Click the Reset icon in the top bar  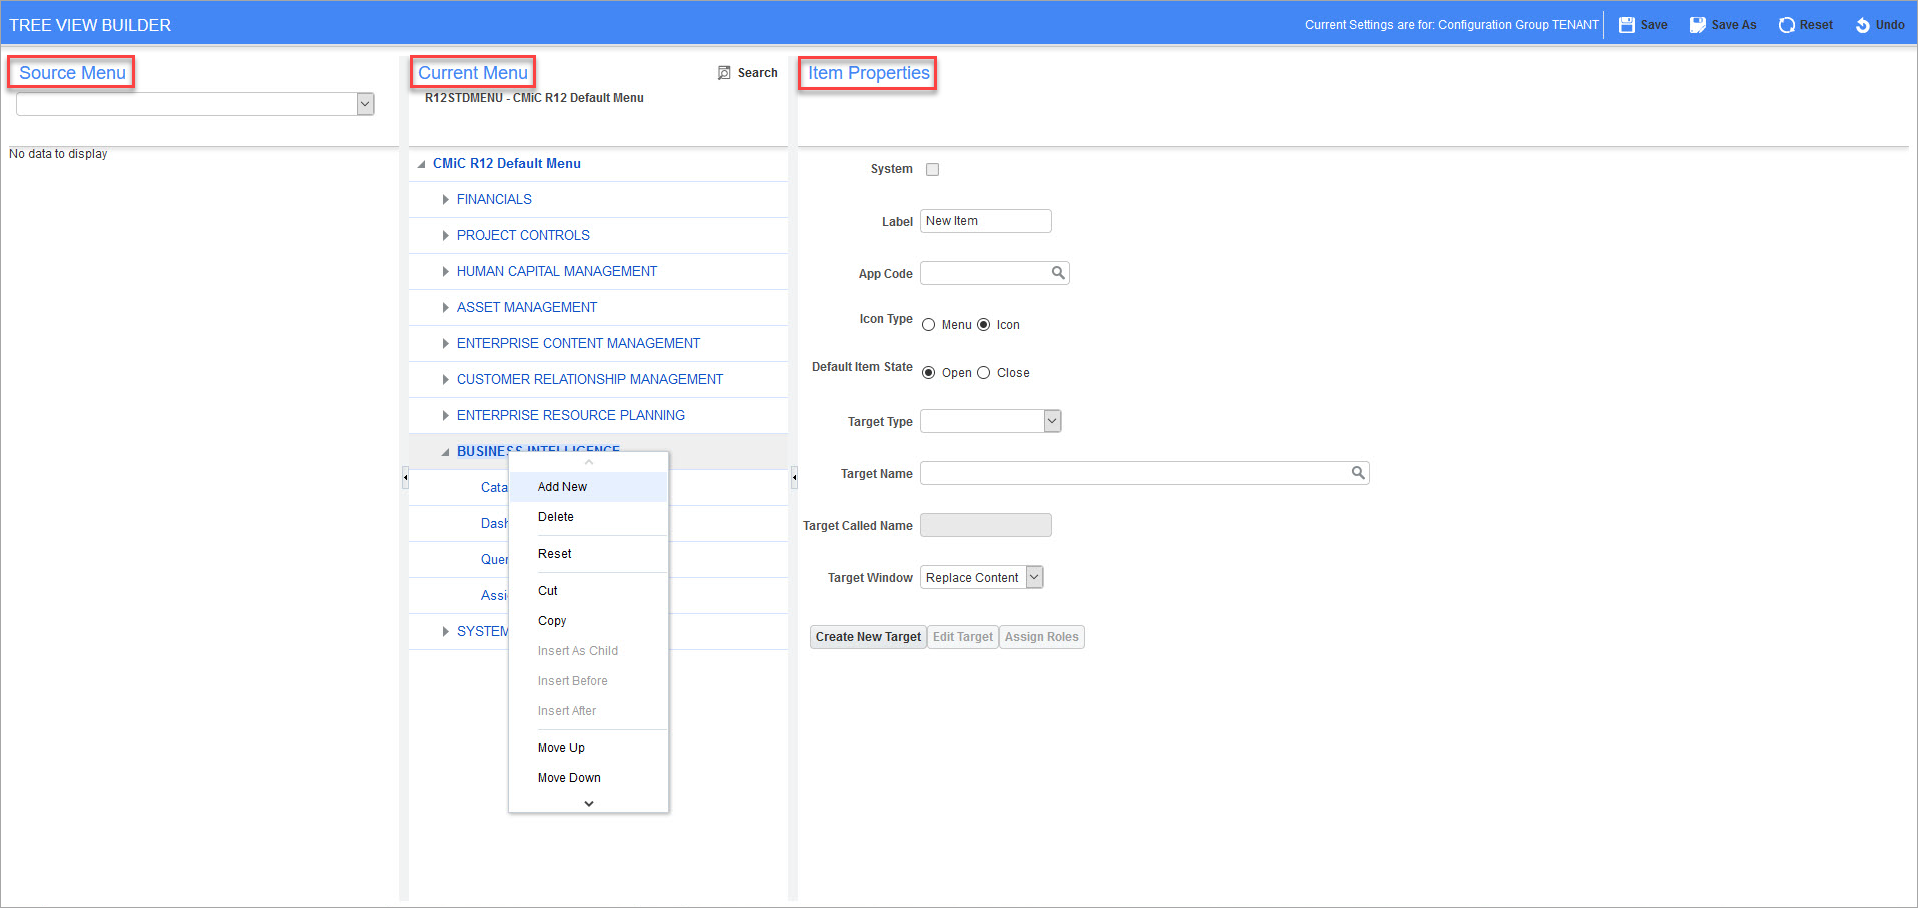click(1786, 24)
